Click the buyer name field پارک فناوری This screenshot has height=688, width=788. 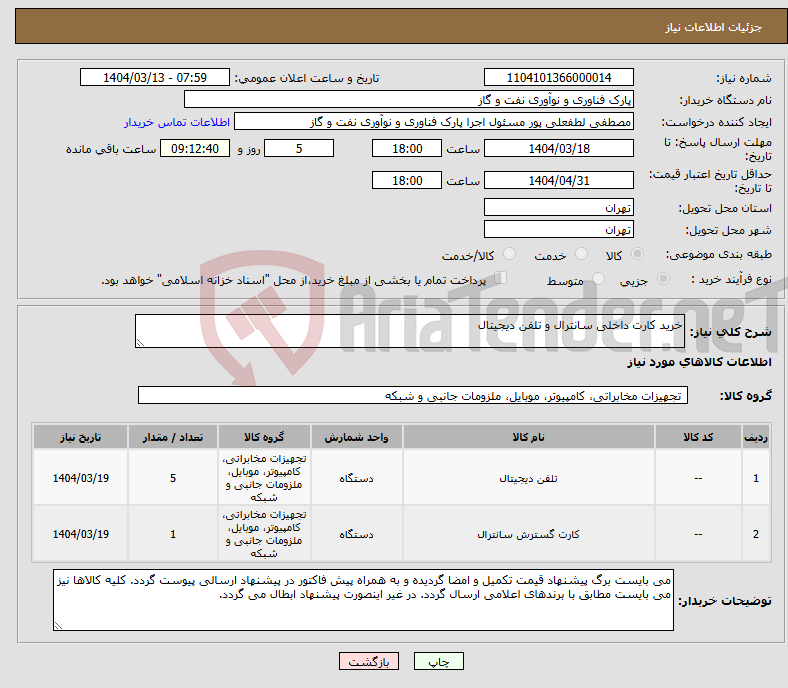pyautogui.click(x=409, y=100)
